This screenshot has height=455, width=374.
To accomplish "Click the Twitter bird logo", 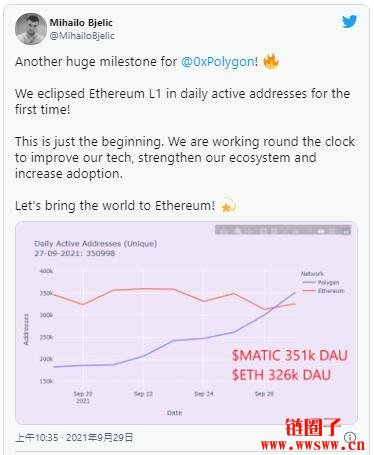I will point(349,22).
